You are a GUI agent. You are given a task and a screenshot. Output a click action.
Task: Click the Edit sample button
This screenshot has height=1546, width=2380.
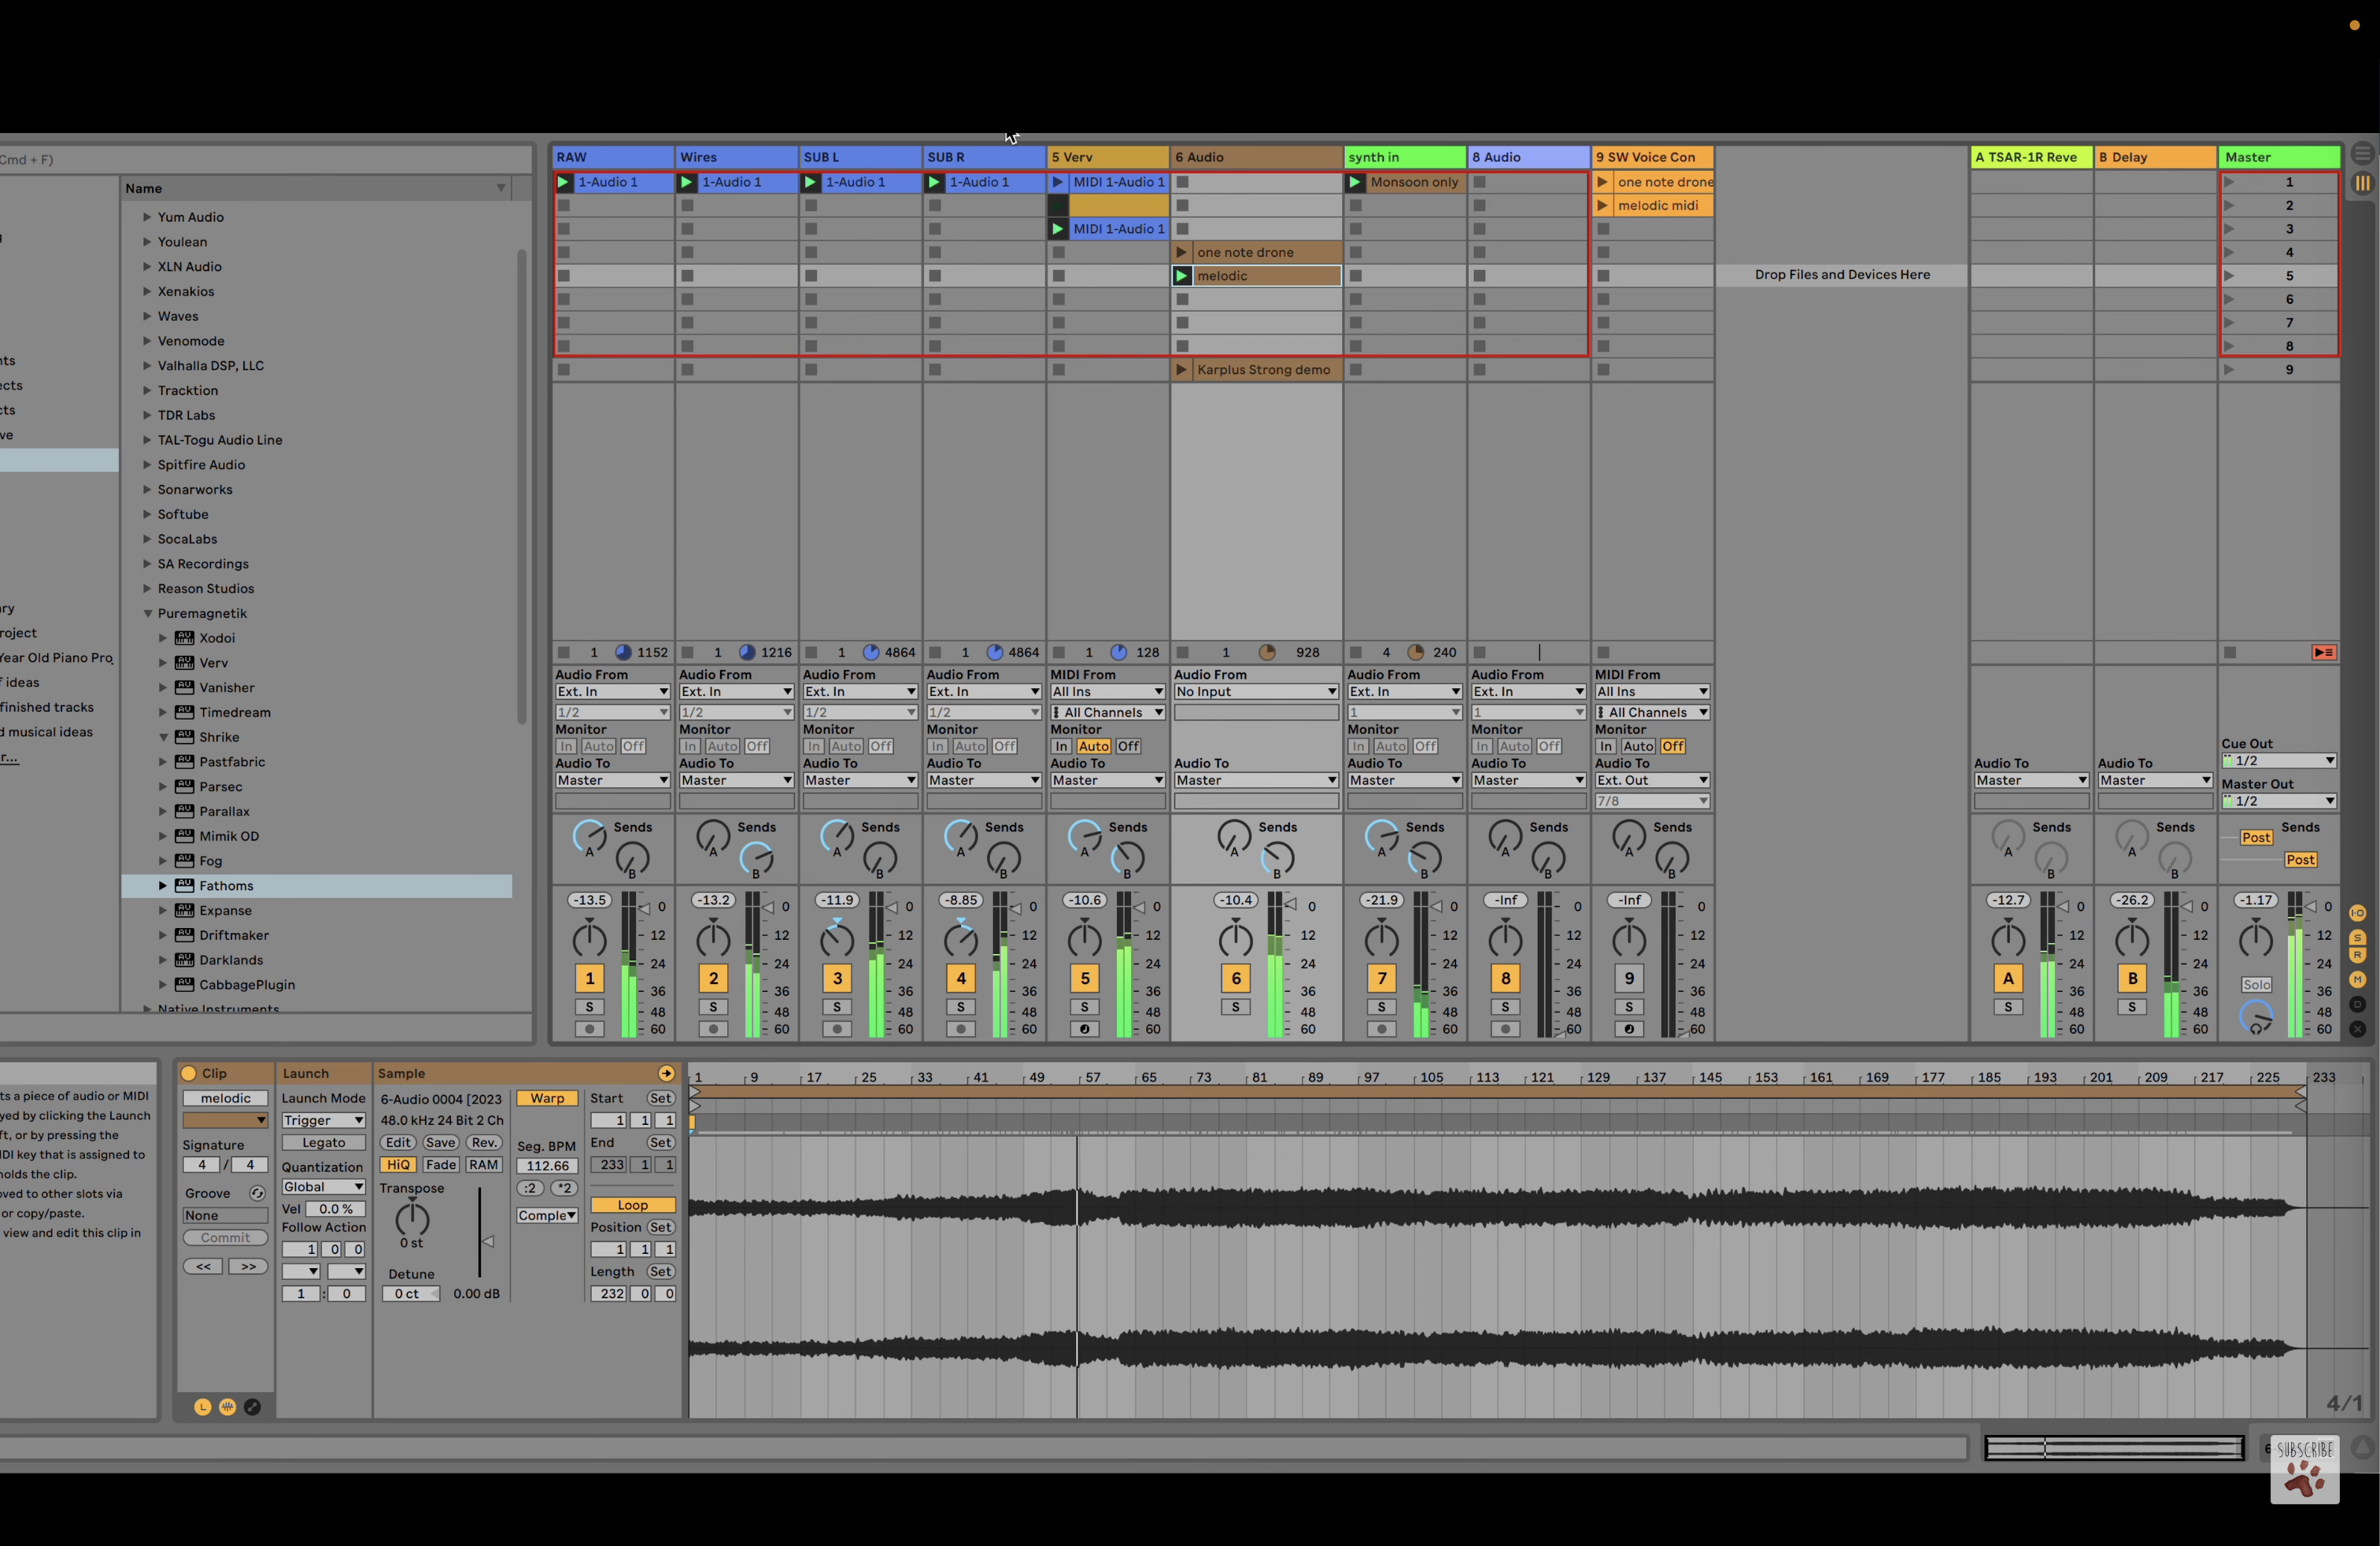398,1142
